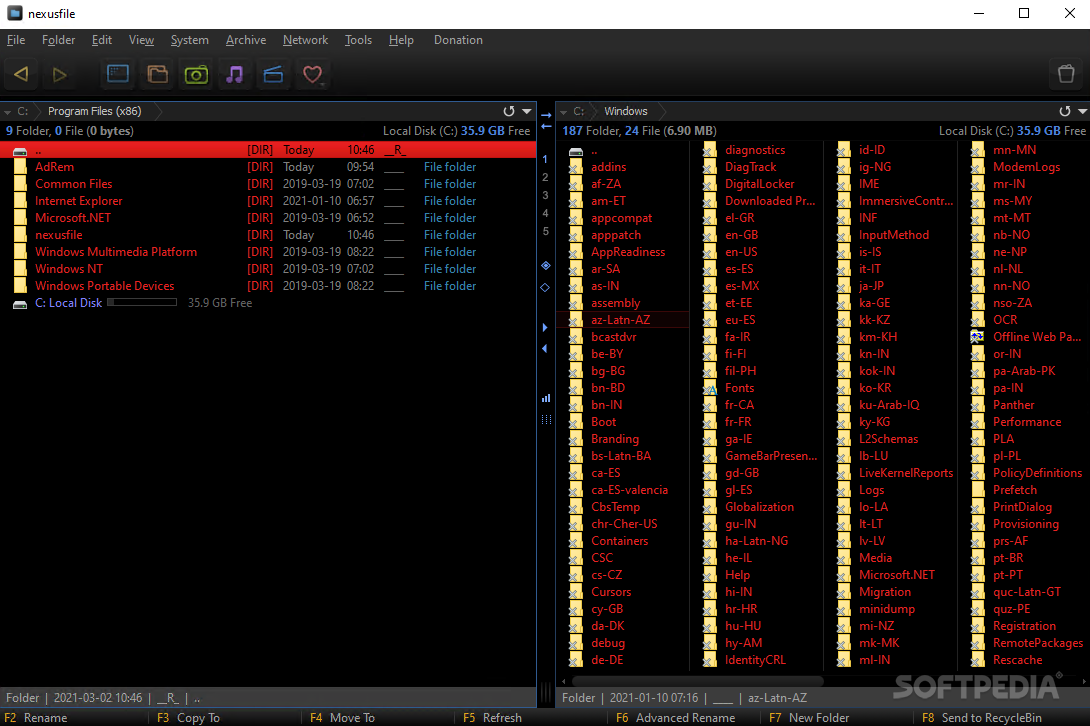Open the File menu
1090x726 pixels.
16,40
